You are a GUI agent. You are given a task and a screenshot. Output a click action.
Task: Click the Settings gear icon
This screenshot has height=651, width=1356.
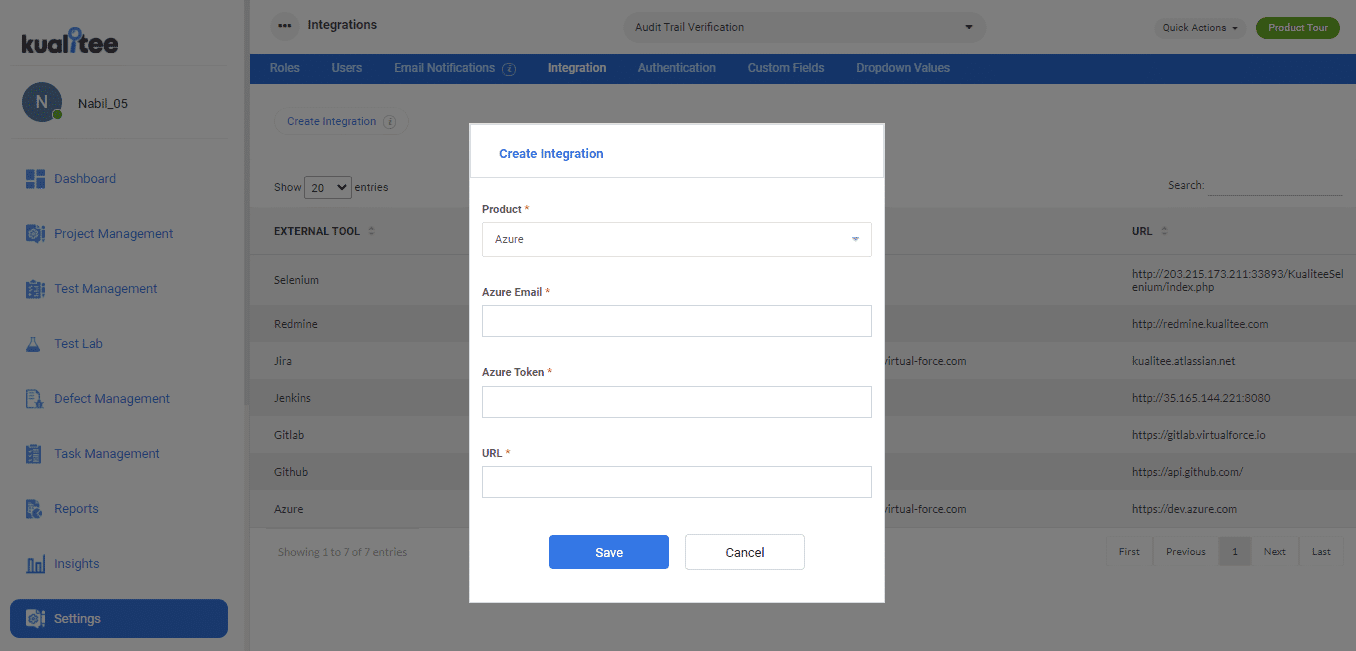pos(35,619)
